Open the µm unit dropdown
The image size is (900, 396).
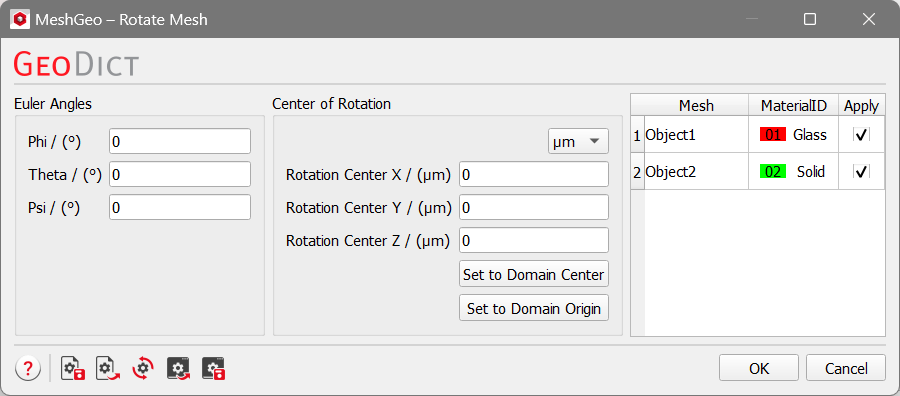(578, 142)
